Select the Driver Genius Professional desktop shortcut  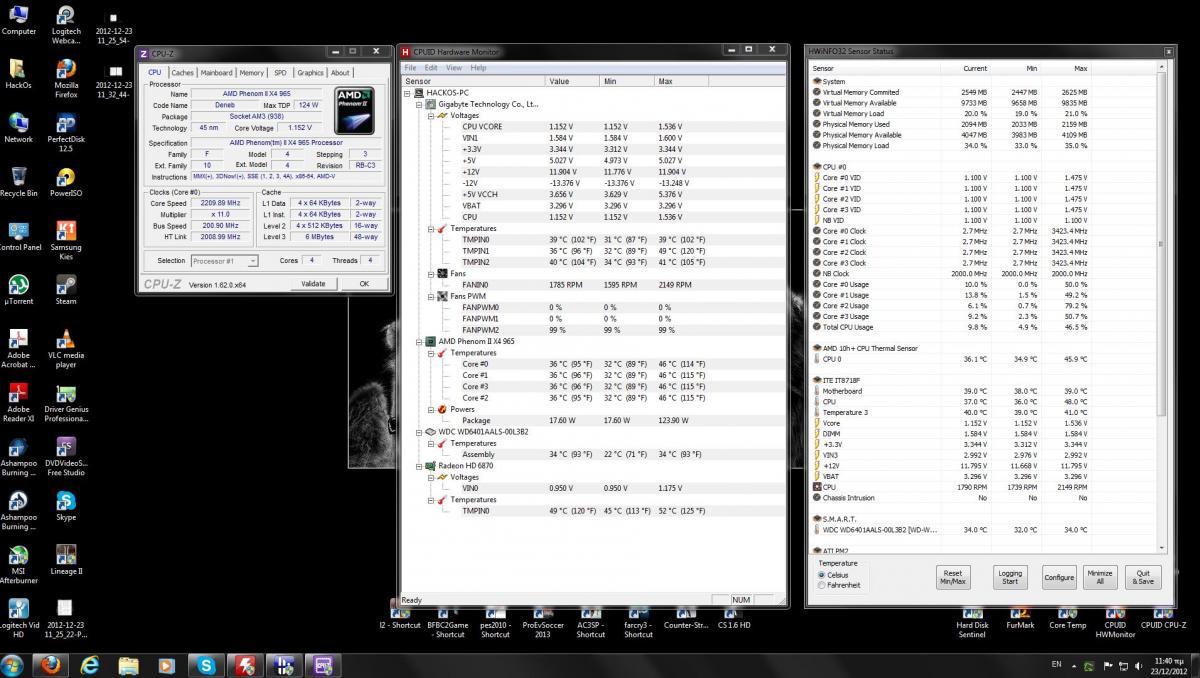(66, 403)
